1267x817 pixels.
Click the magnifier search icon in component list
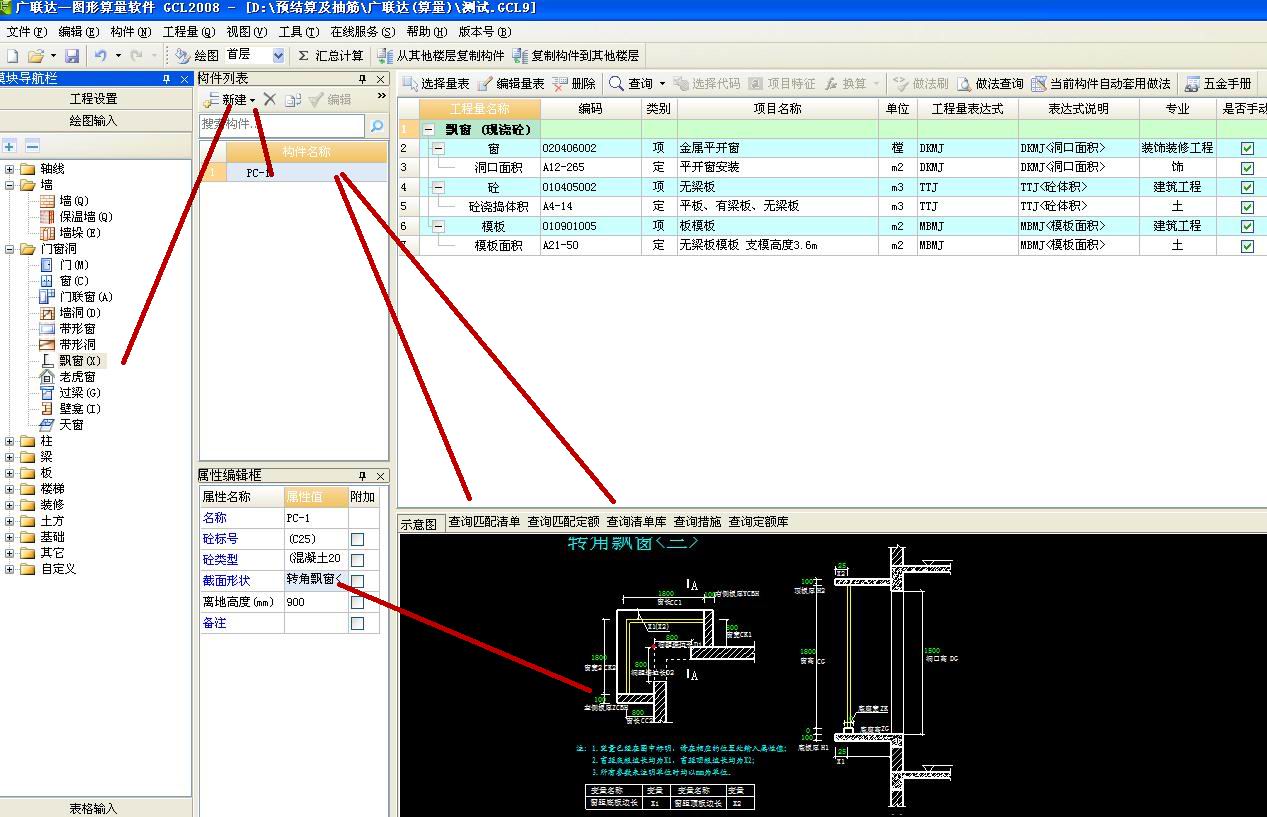pyautogui.click(x=377, y=126)
